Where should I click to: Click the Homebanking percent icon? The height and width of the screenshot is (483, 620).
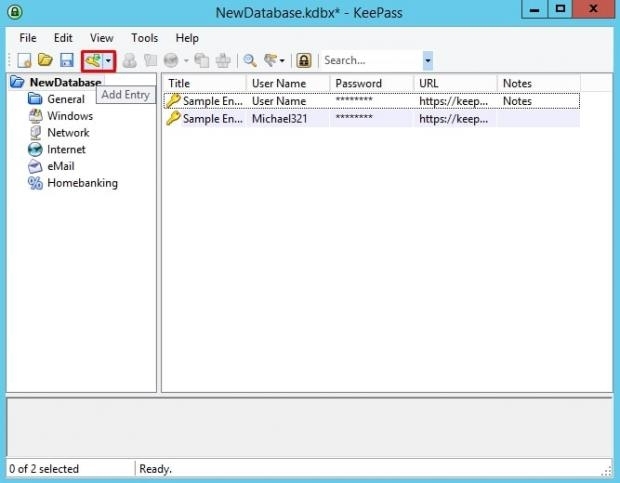(35, 183)
